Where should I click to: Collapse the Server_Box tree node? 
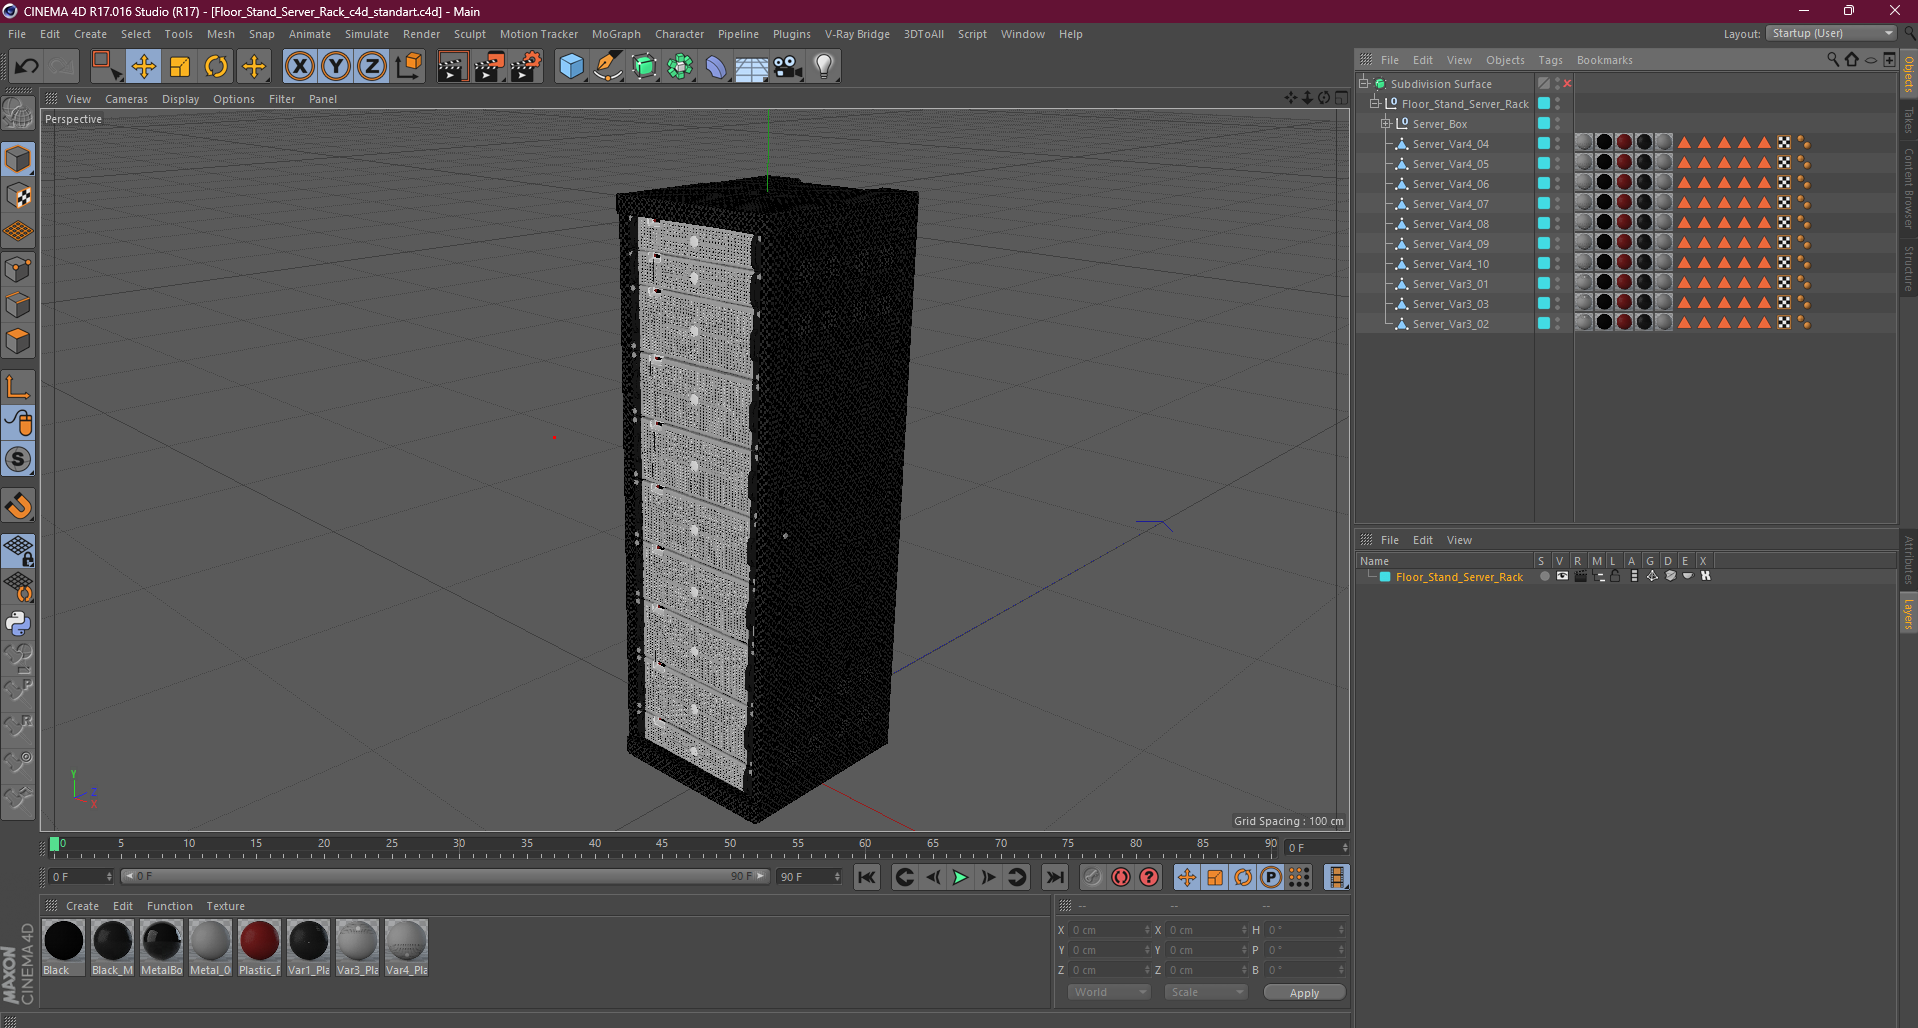1386,124
